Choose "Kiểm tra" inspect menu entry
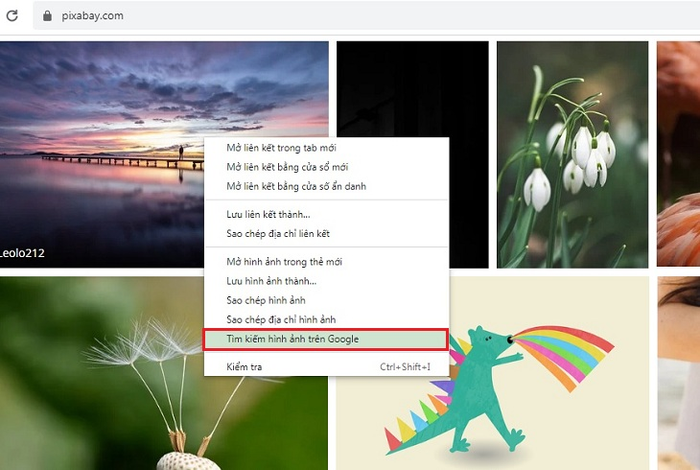Image resolution: width=700 pixels, height=470 pixels. point(326,367)
